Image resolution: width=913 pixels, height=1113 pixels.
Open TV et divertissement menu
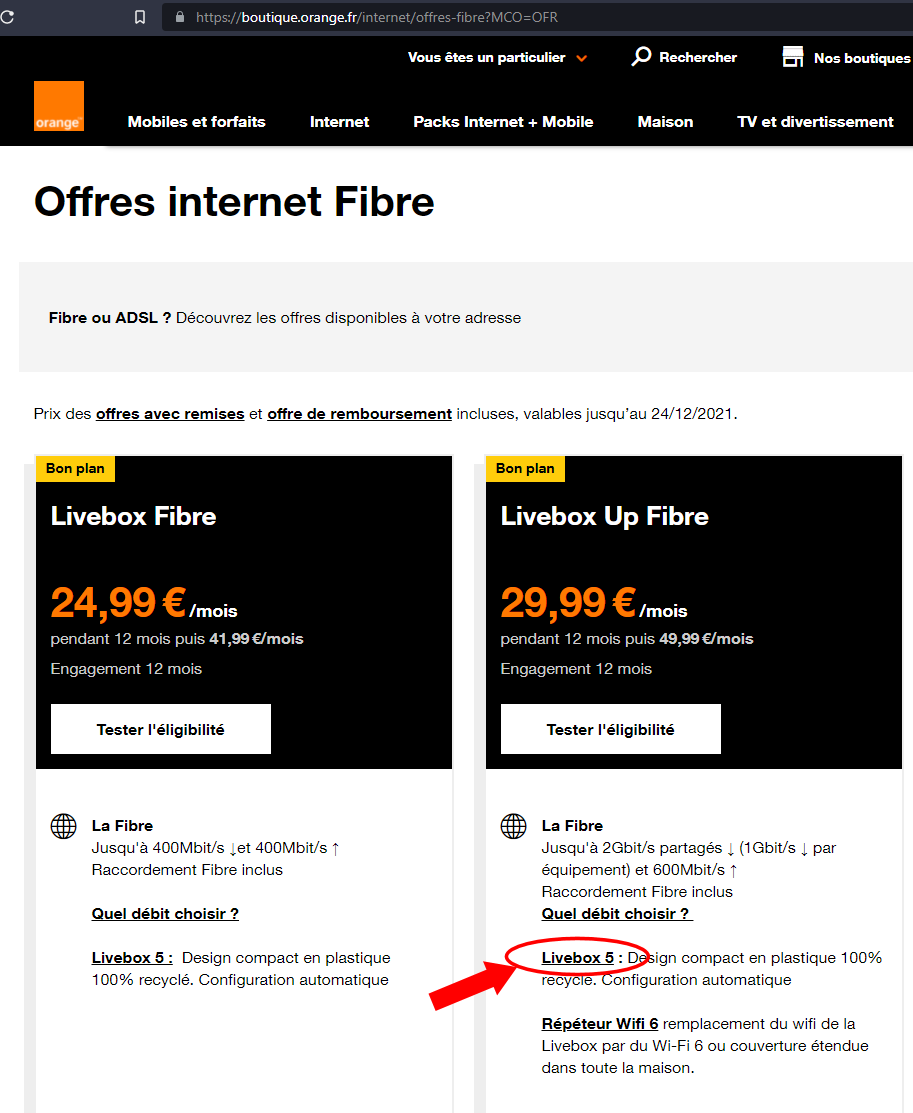(815, 122)
